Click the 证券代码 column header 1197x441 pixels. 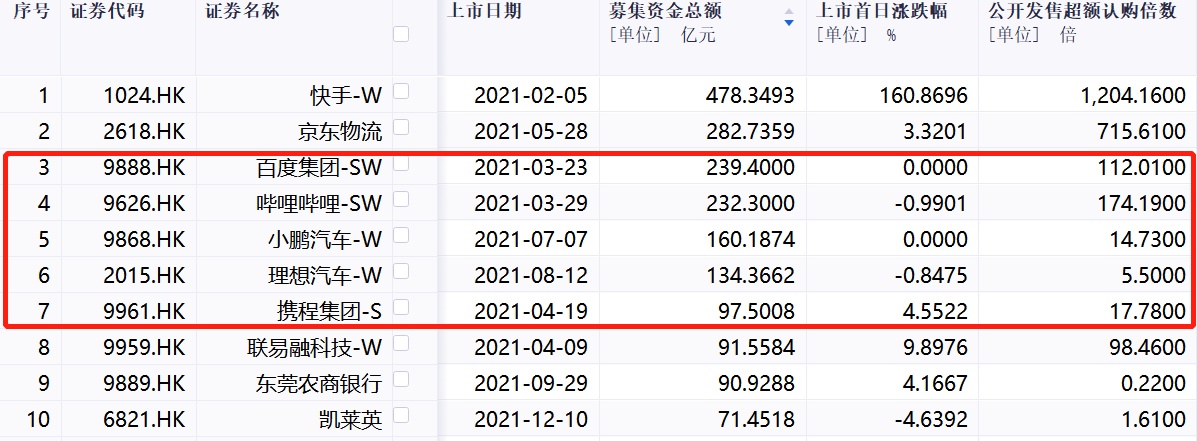[107, 12]
